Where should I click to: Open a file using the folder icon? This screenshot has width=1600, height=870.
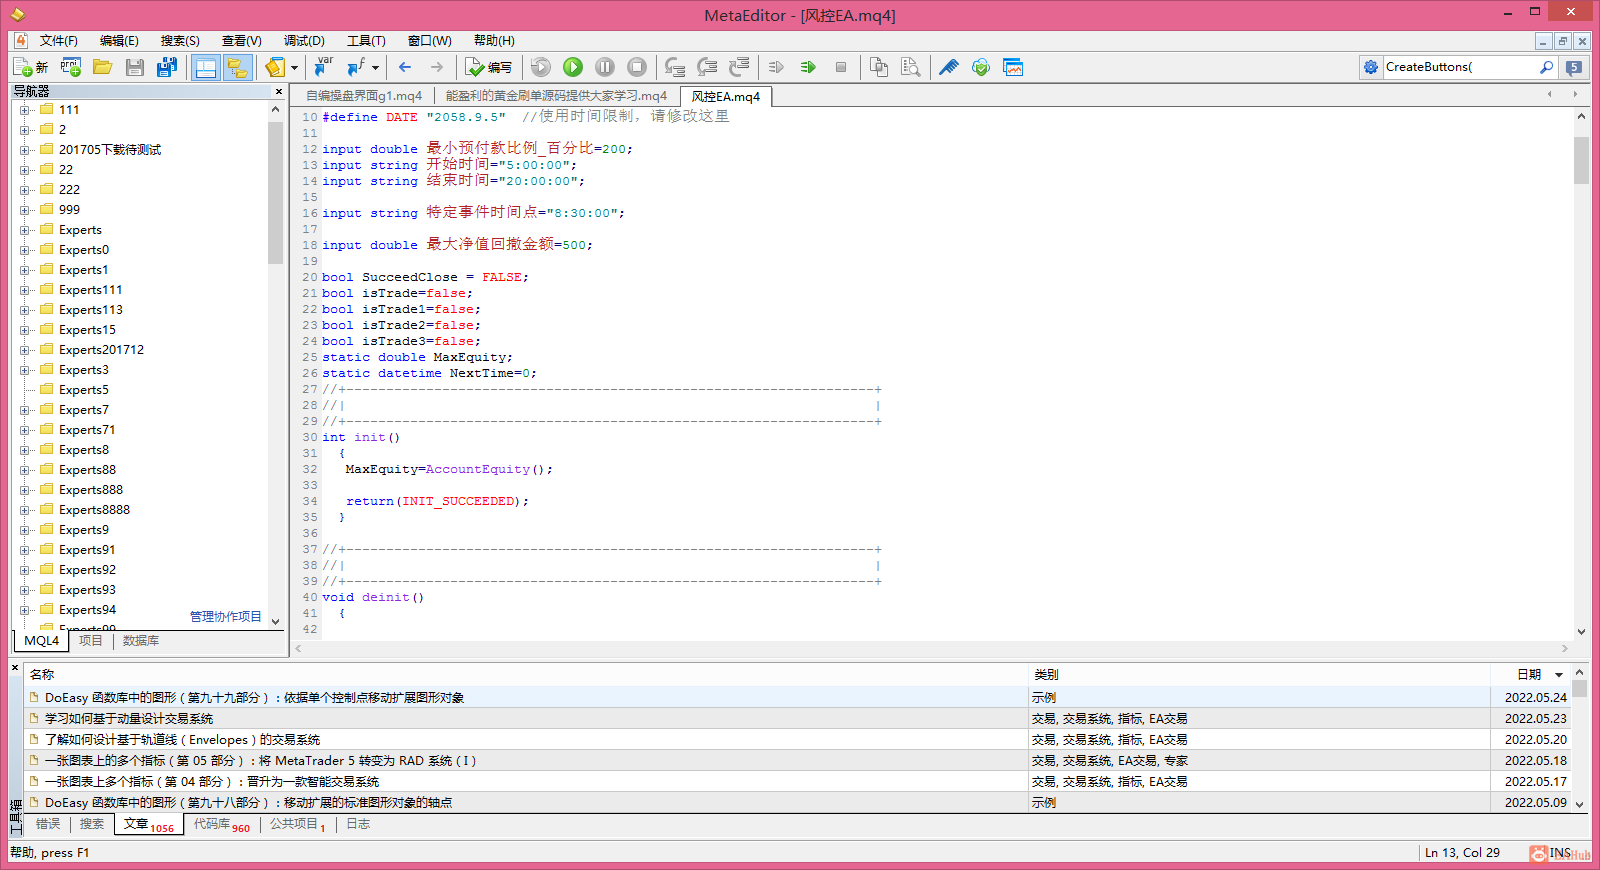[102, 67]
